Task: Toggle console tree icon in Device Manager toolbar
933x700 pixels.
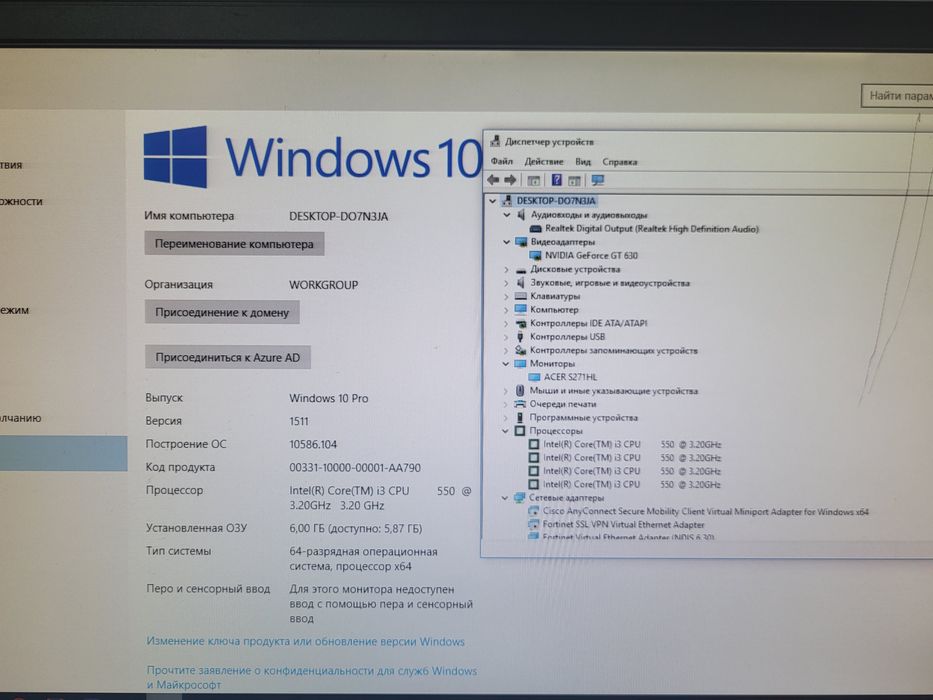Action: pyautogui.click(x=534, y=180)
